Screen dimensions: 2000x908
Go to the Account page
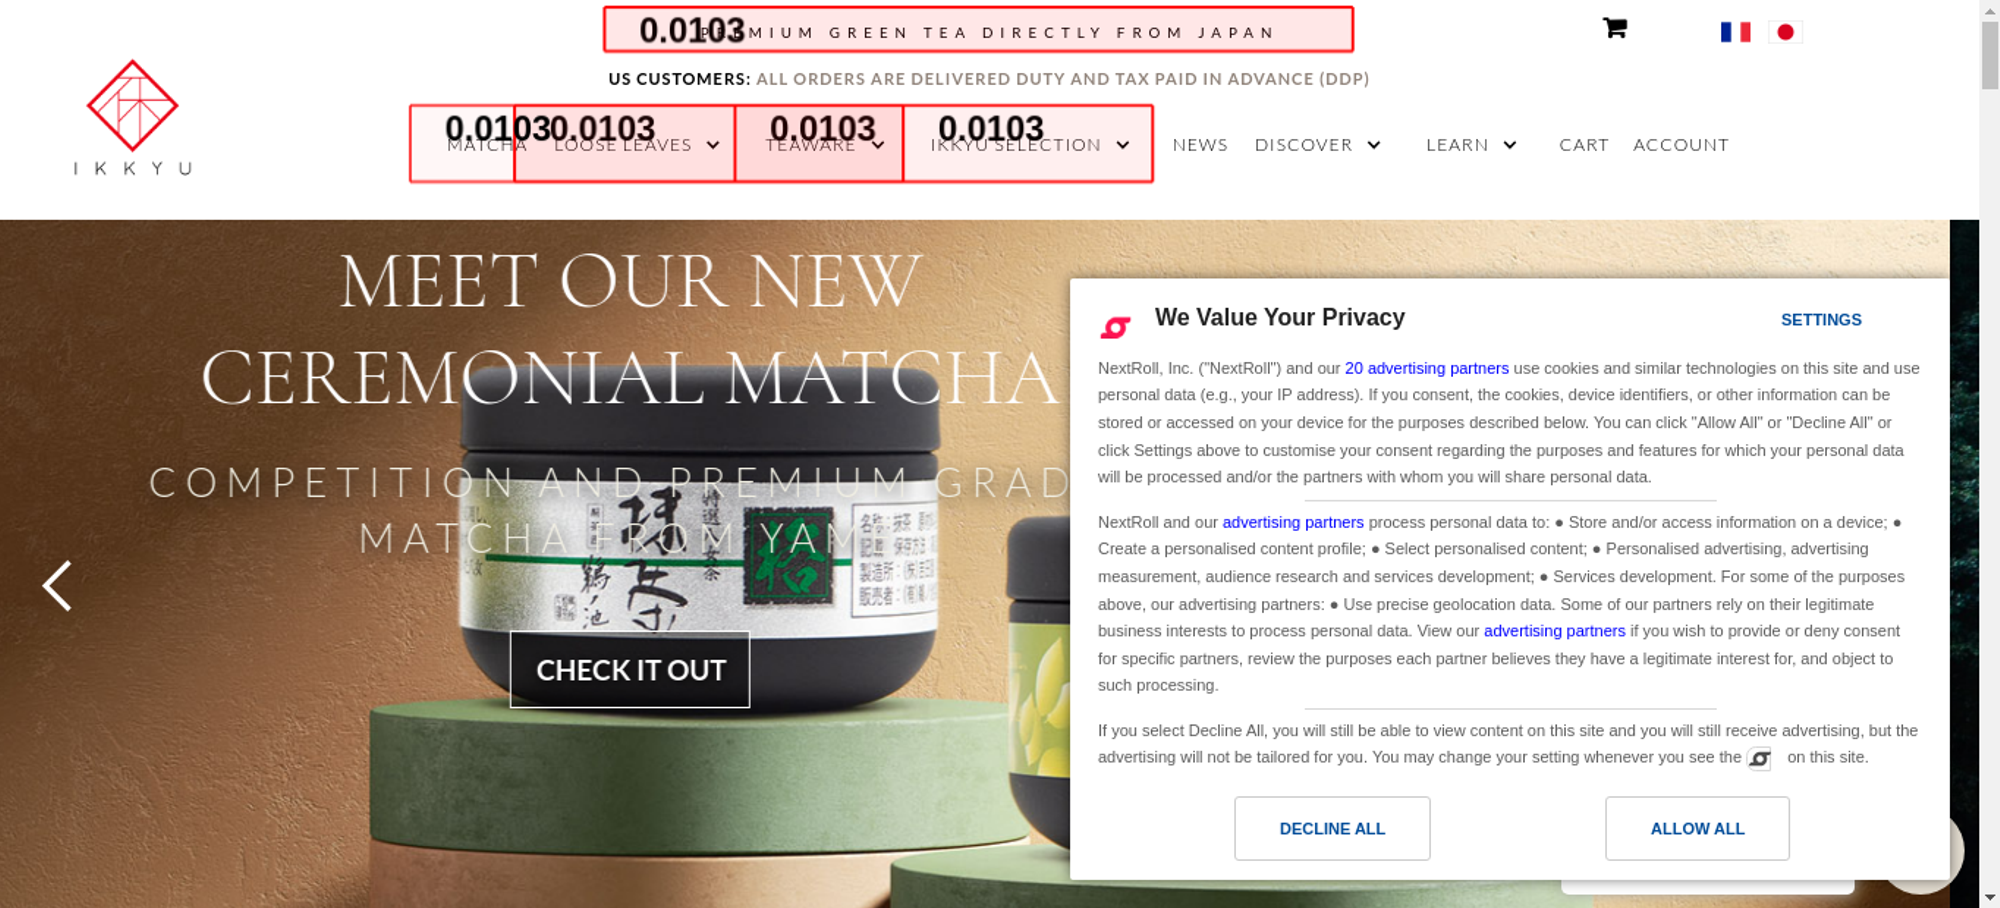click(x=1681, y=145)
